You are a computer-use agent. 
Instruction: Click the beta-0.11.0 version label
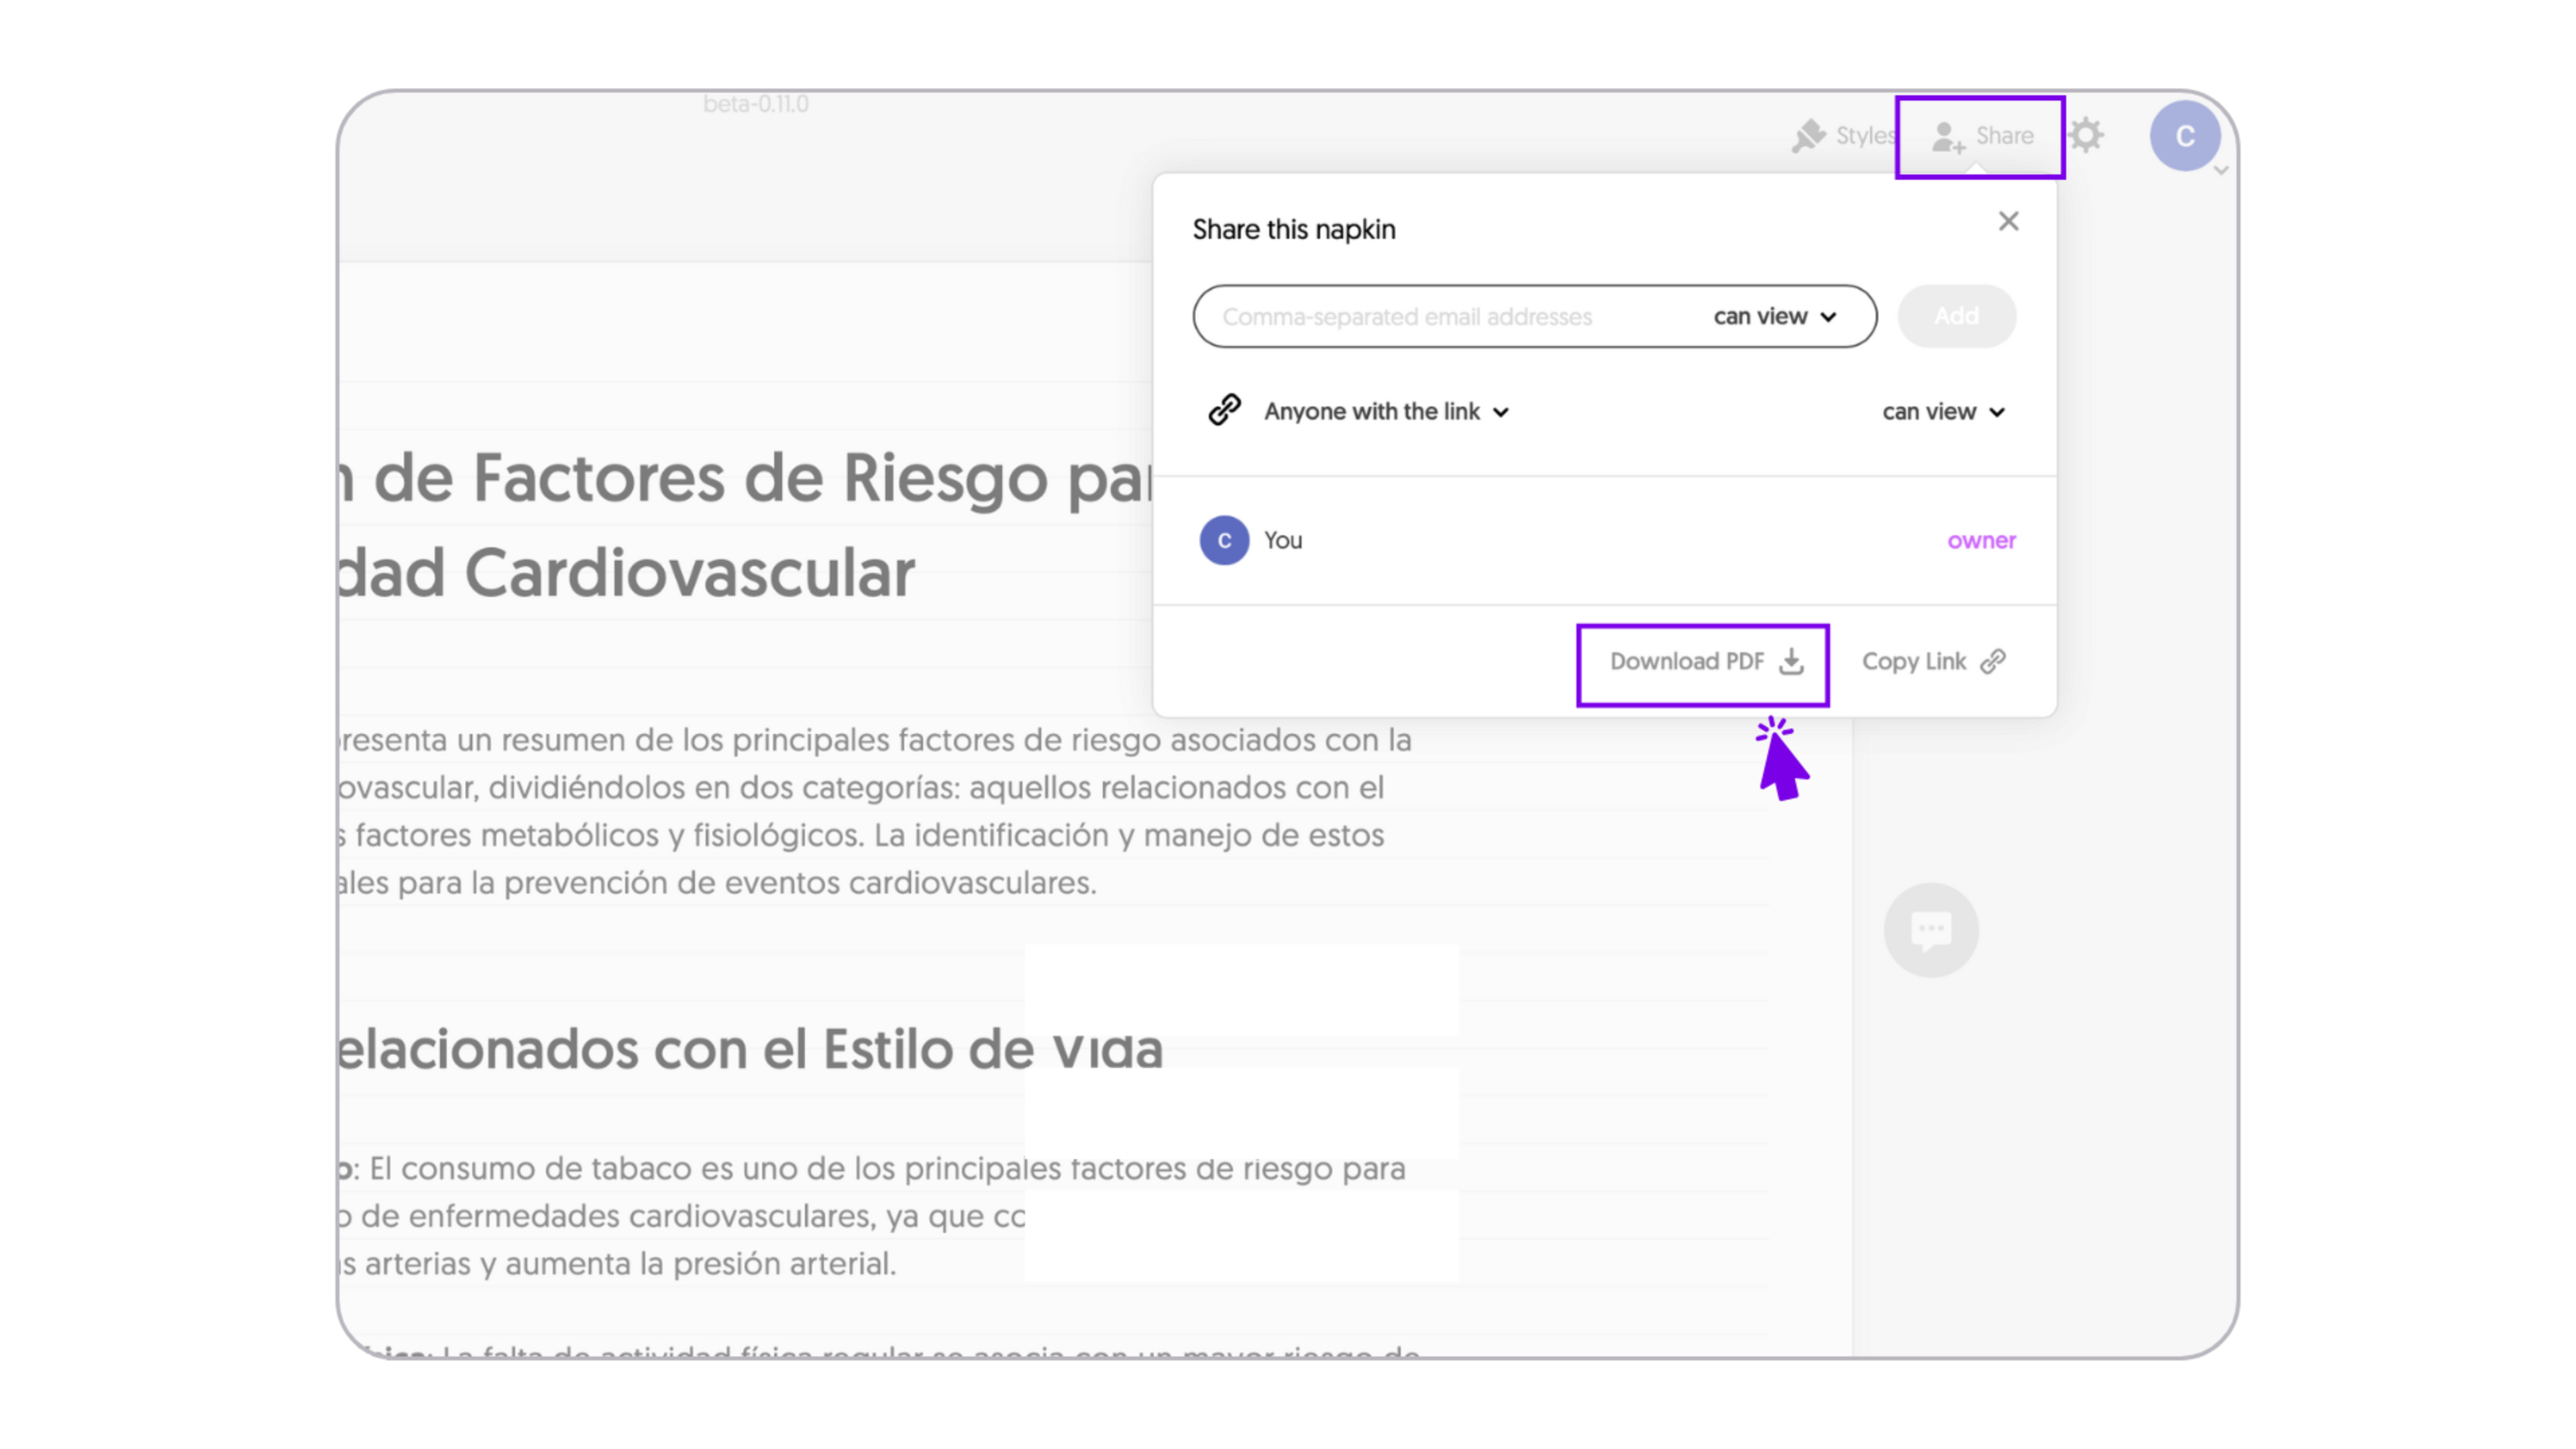[755, 104]
